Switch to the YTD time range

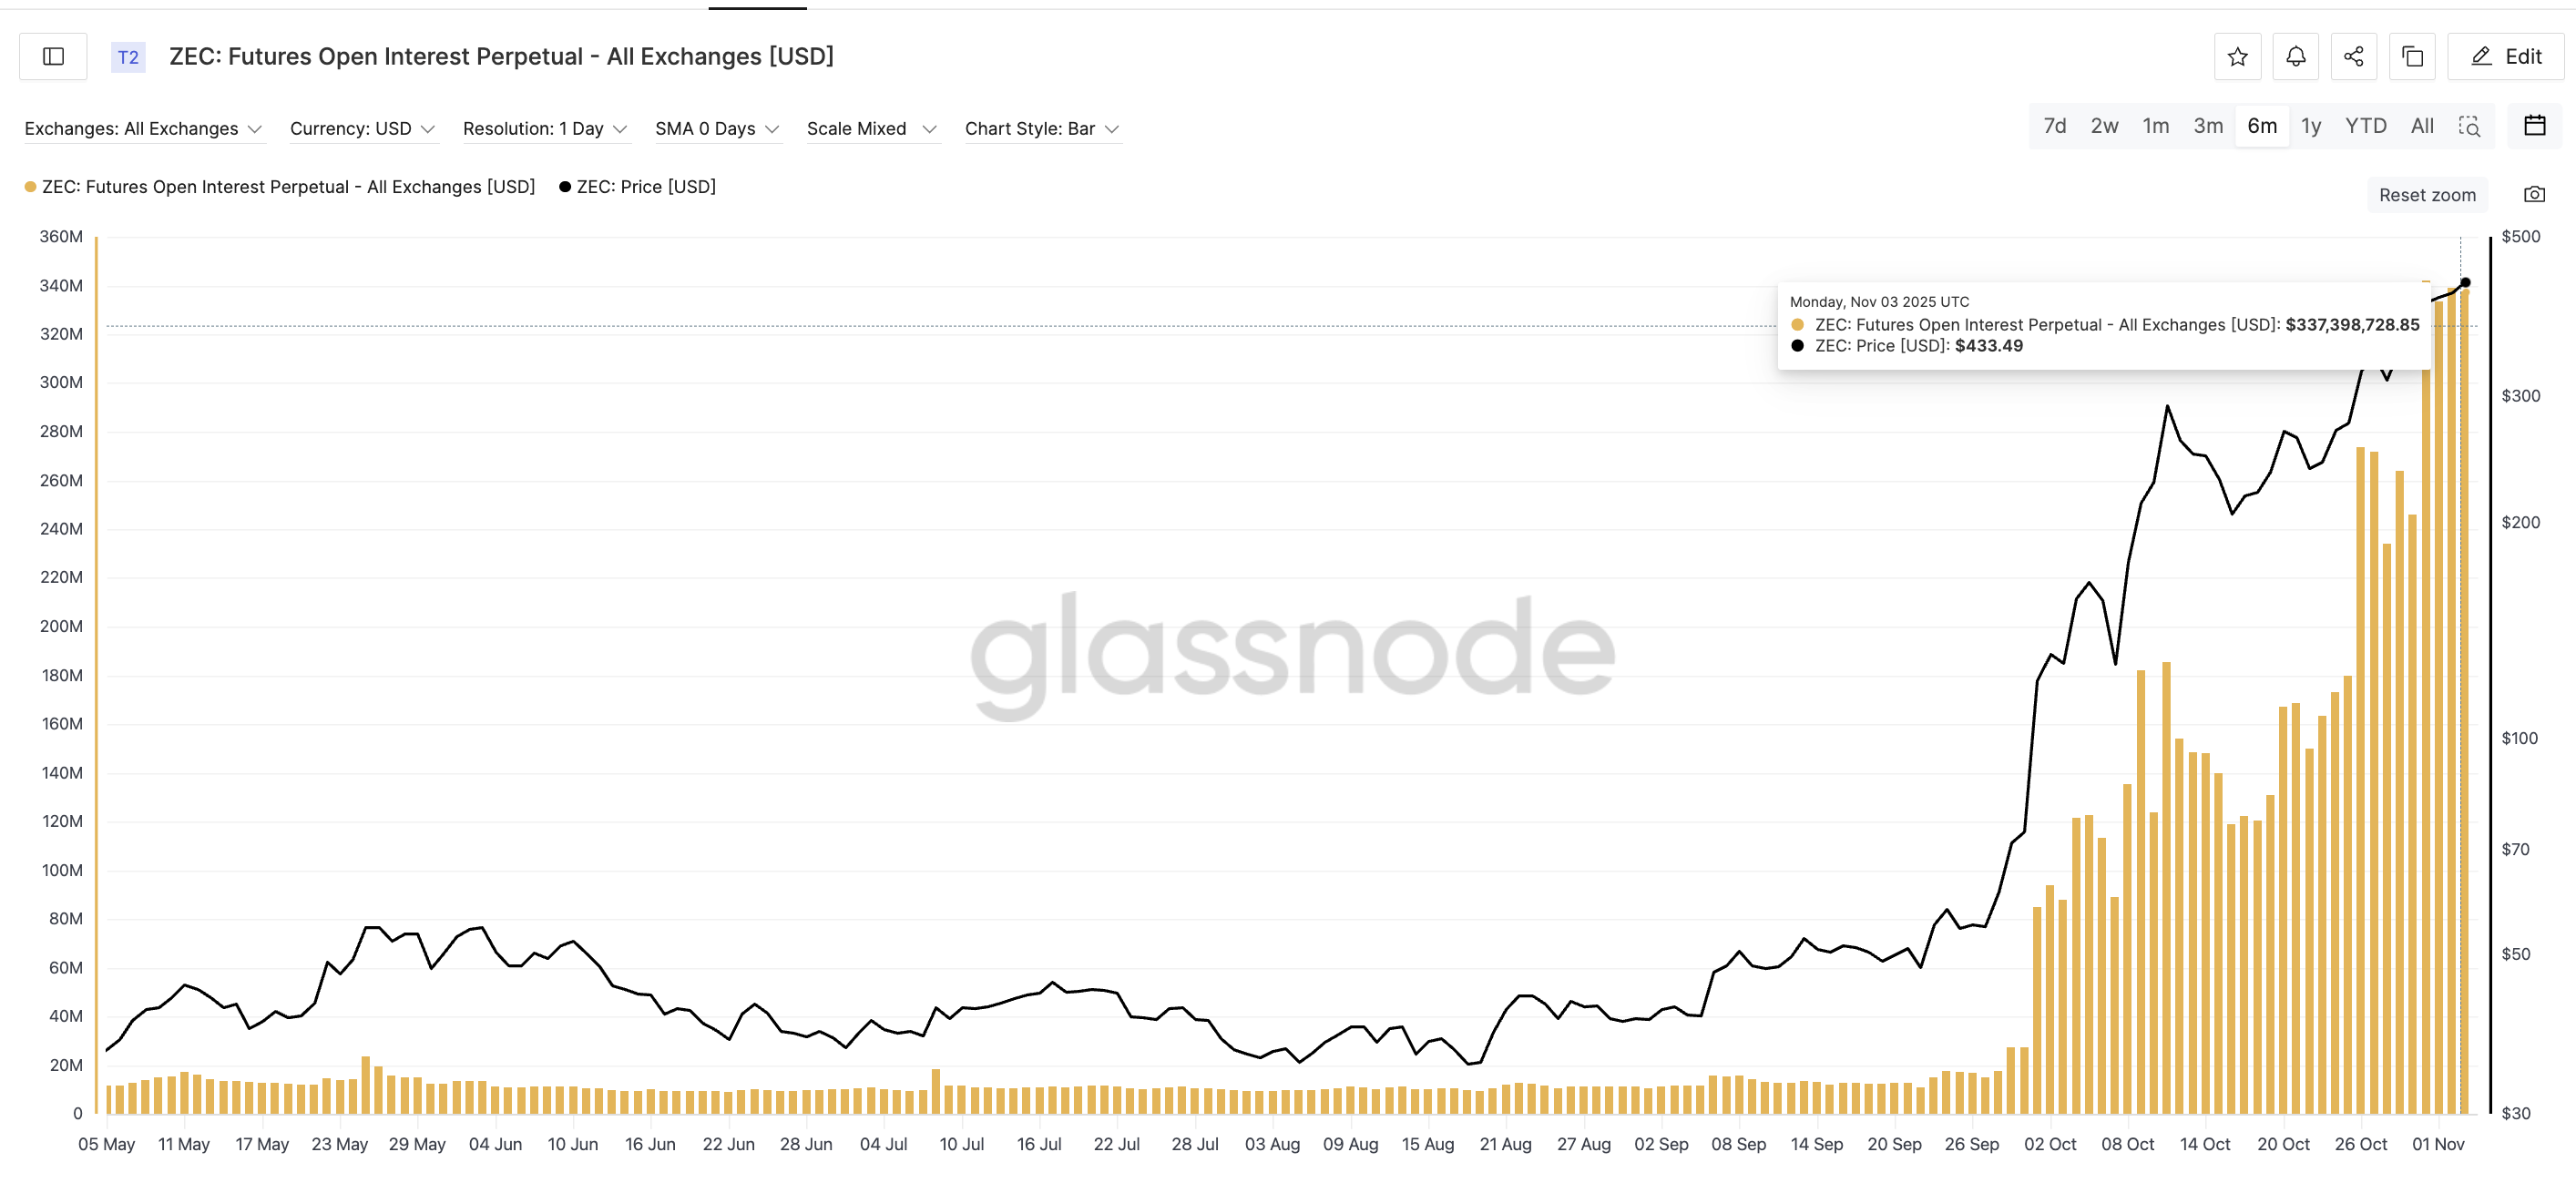[x=2366, y=126]
